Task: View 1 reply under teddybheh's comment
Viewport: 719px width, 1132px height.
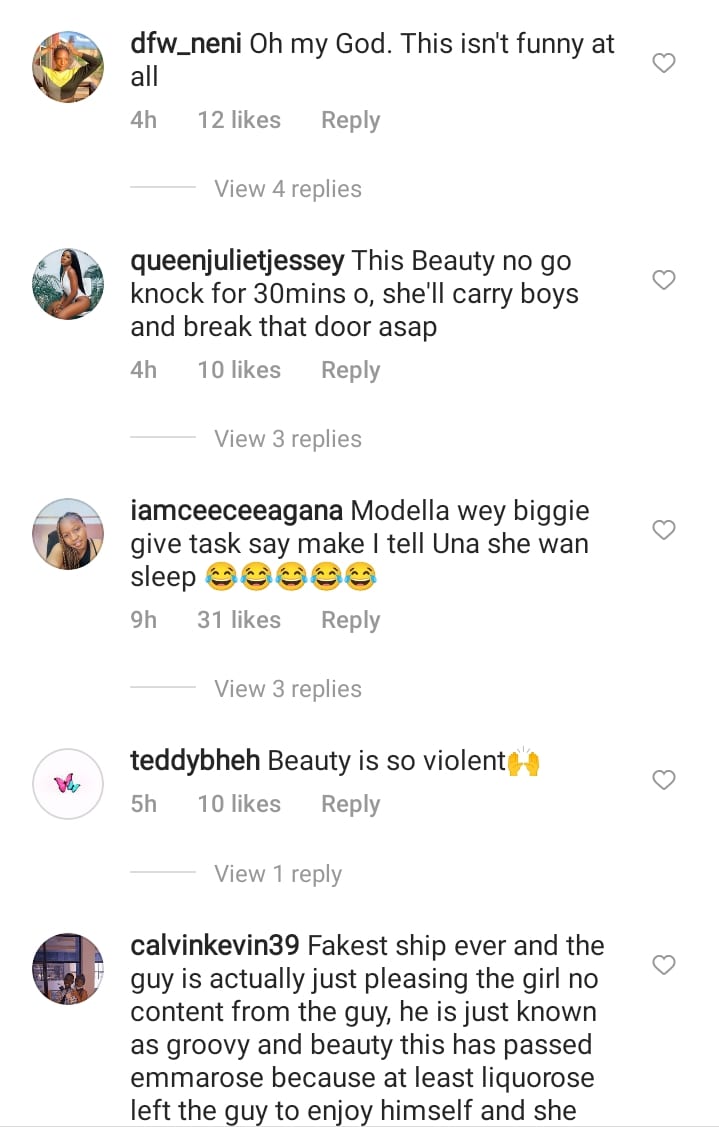Action: click(278, 874)
